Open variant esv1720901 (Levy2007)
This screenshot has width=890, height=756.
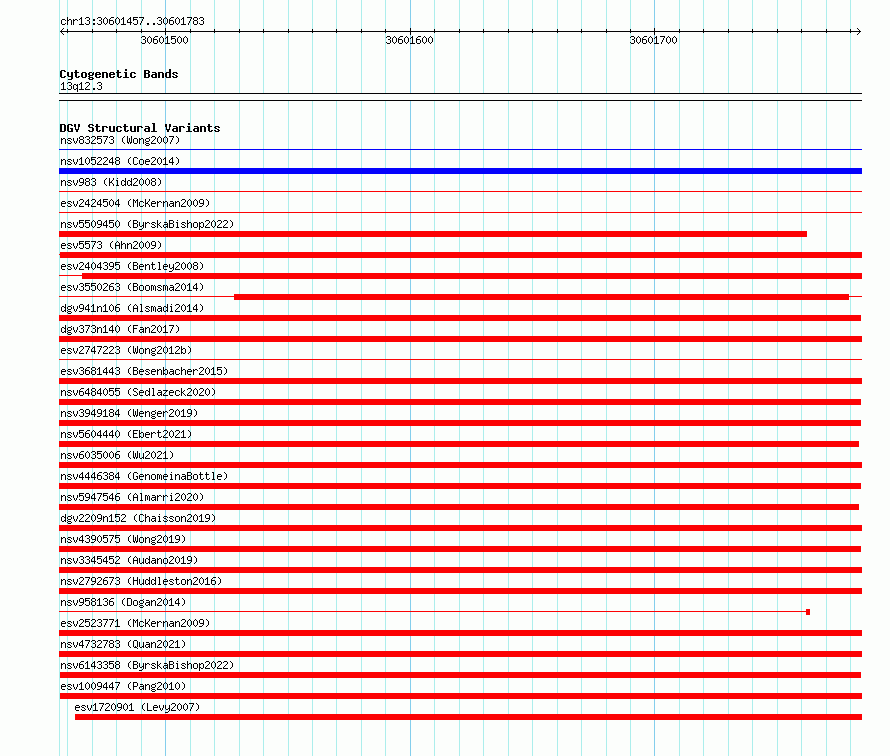137,707
